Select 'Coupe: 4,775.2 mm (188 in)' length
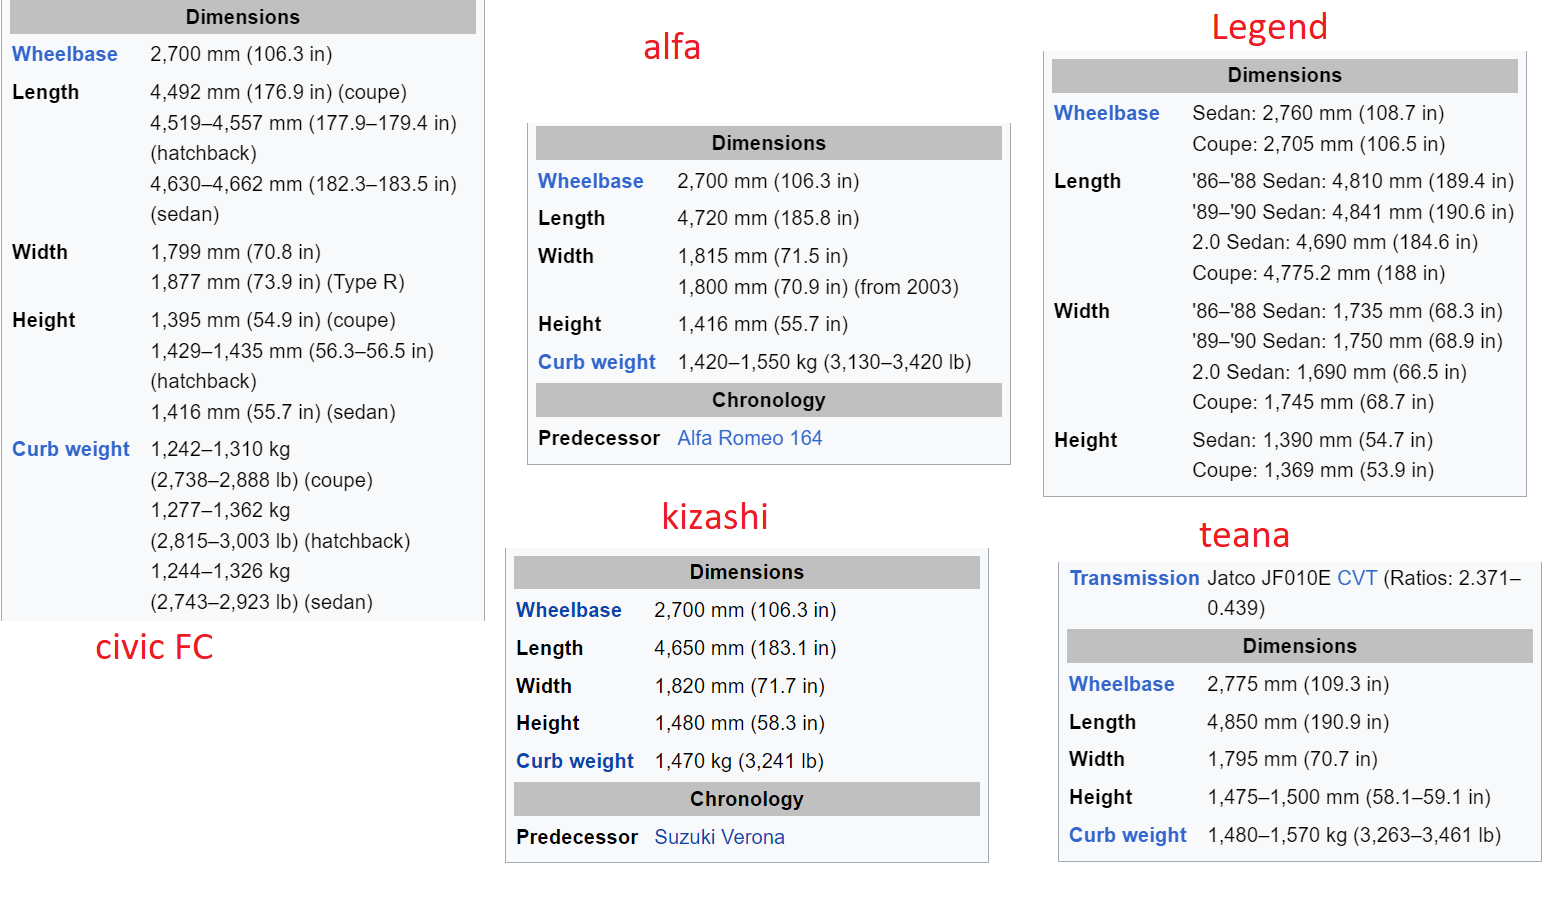This screenshot has height=916, width=1558. (1319, 273)
